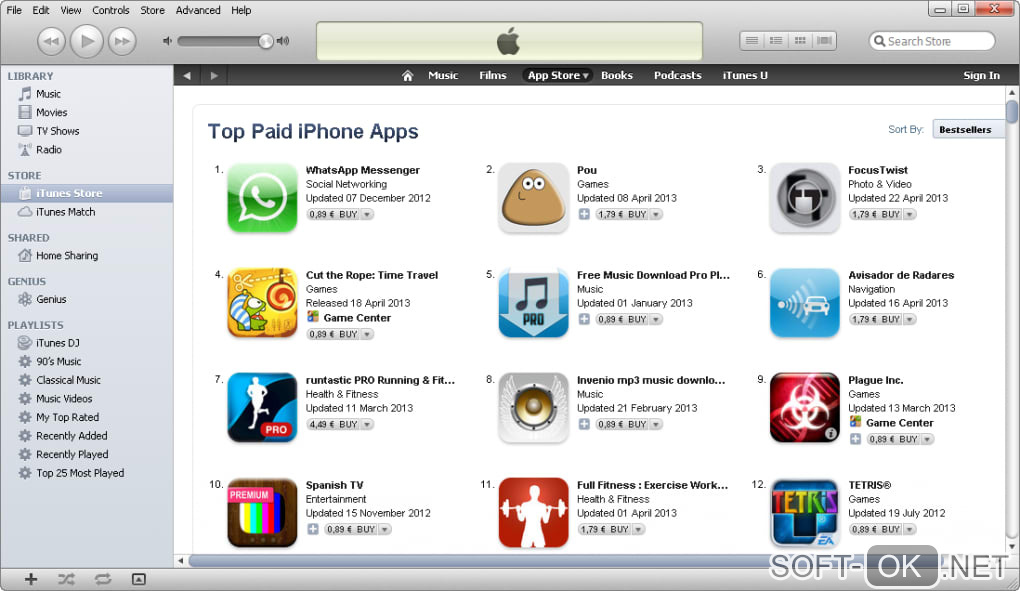
Task: Open the Advanced menu
Action: (198, 10)
